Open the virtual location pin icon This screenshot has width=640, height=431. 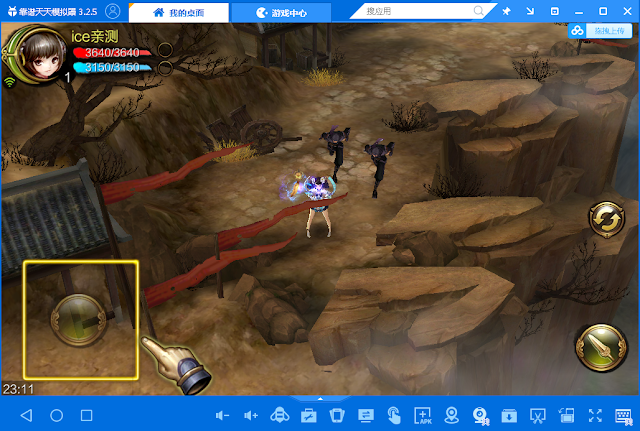[x=451, y=415]
